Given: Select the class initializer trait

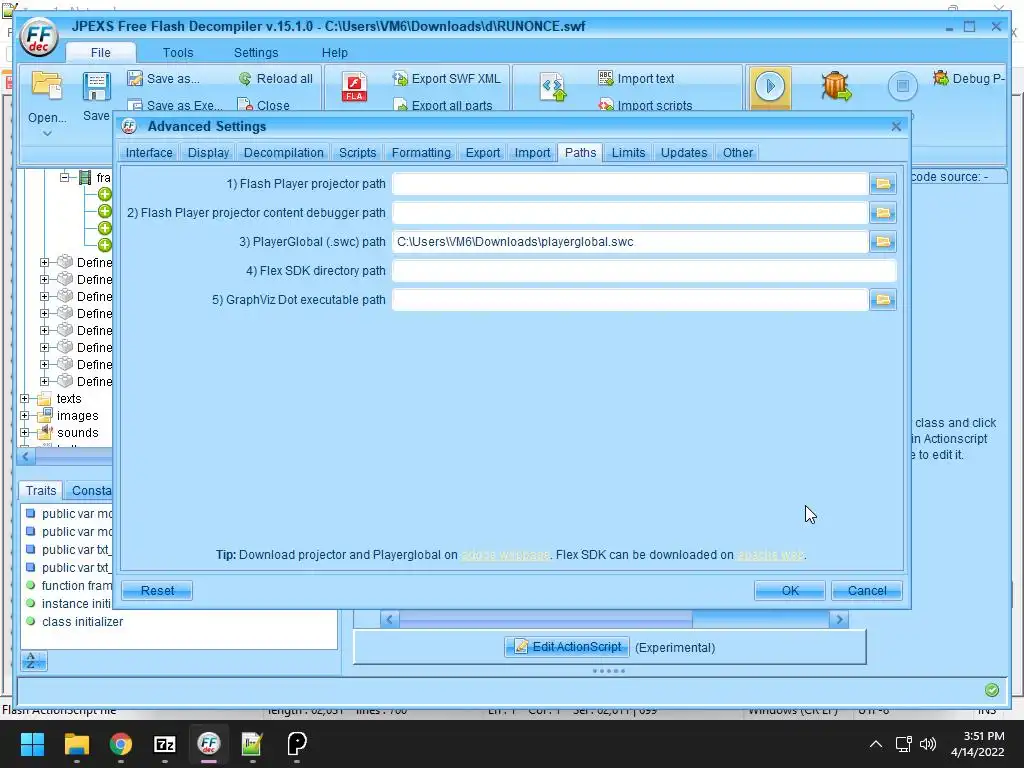Looking at the screenshot, I should pyautogui.click(x=82, y=622).
